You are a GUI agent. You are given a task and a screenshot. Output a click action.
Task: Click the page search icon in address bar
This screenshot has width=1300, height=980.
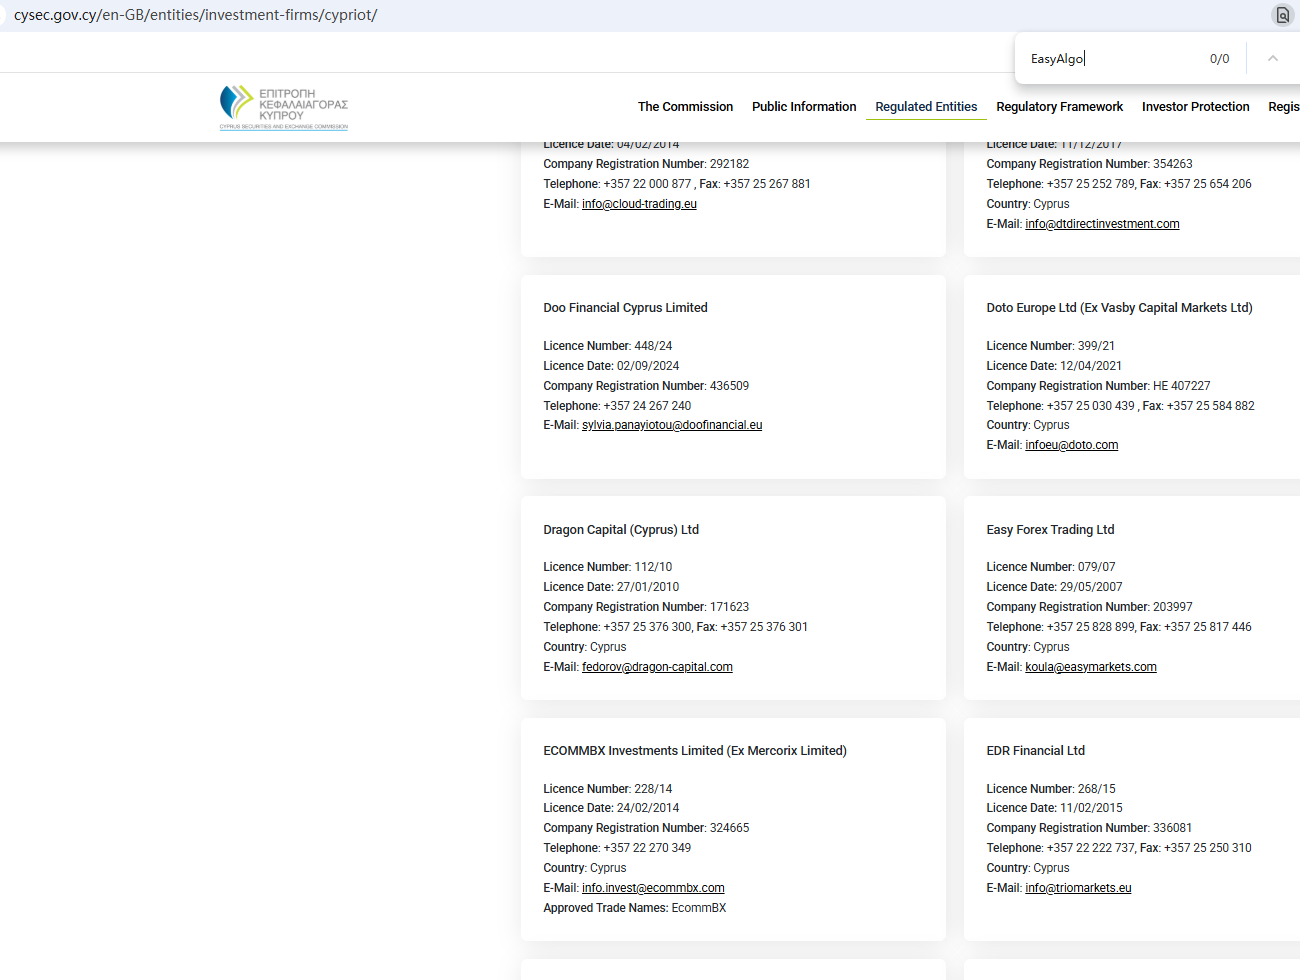pos(1282,15)
